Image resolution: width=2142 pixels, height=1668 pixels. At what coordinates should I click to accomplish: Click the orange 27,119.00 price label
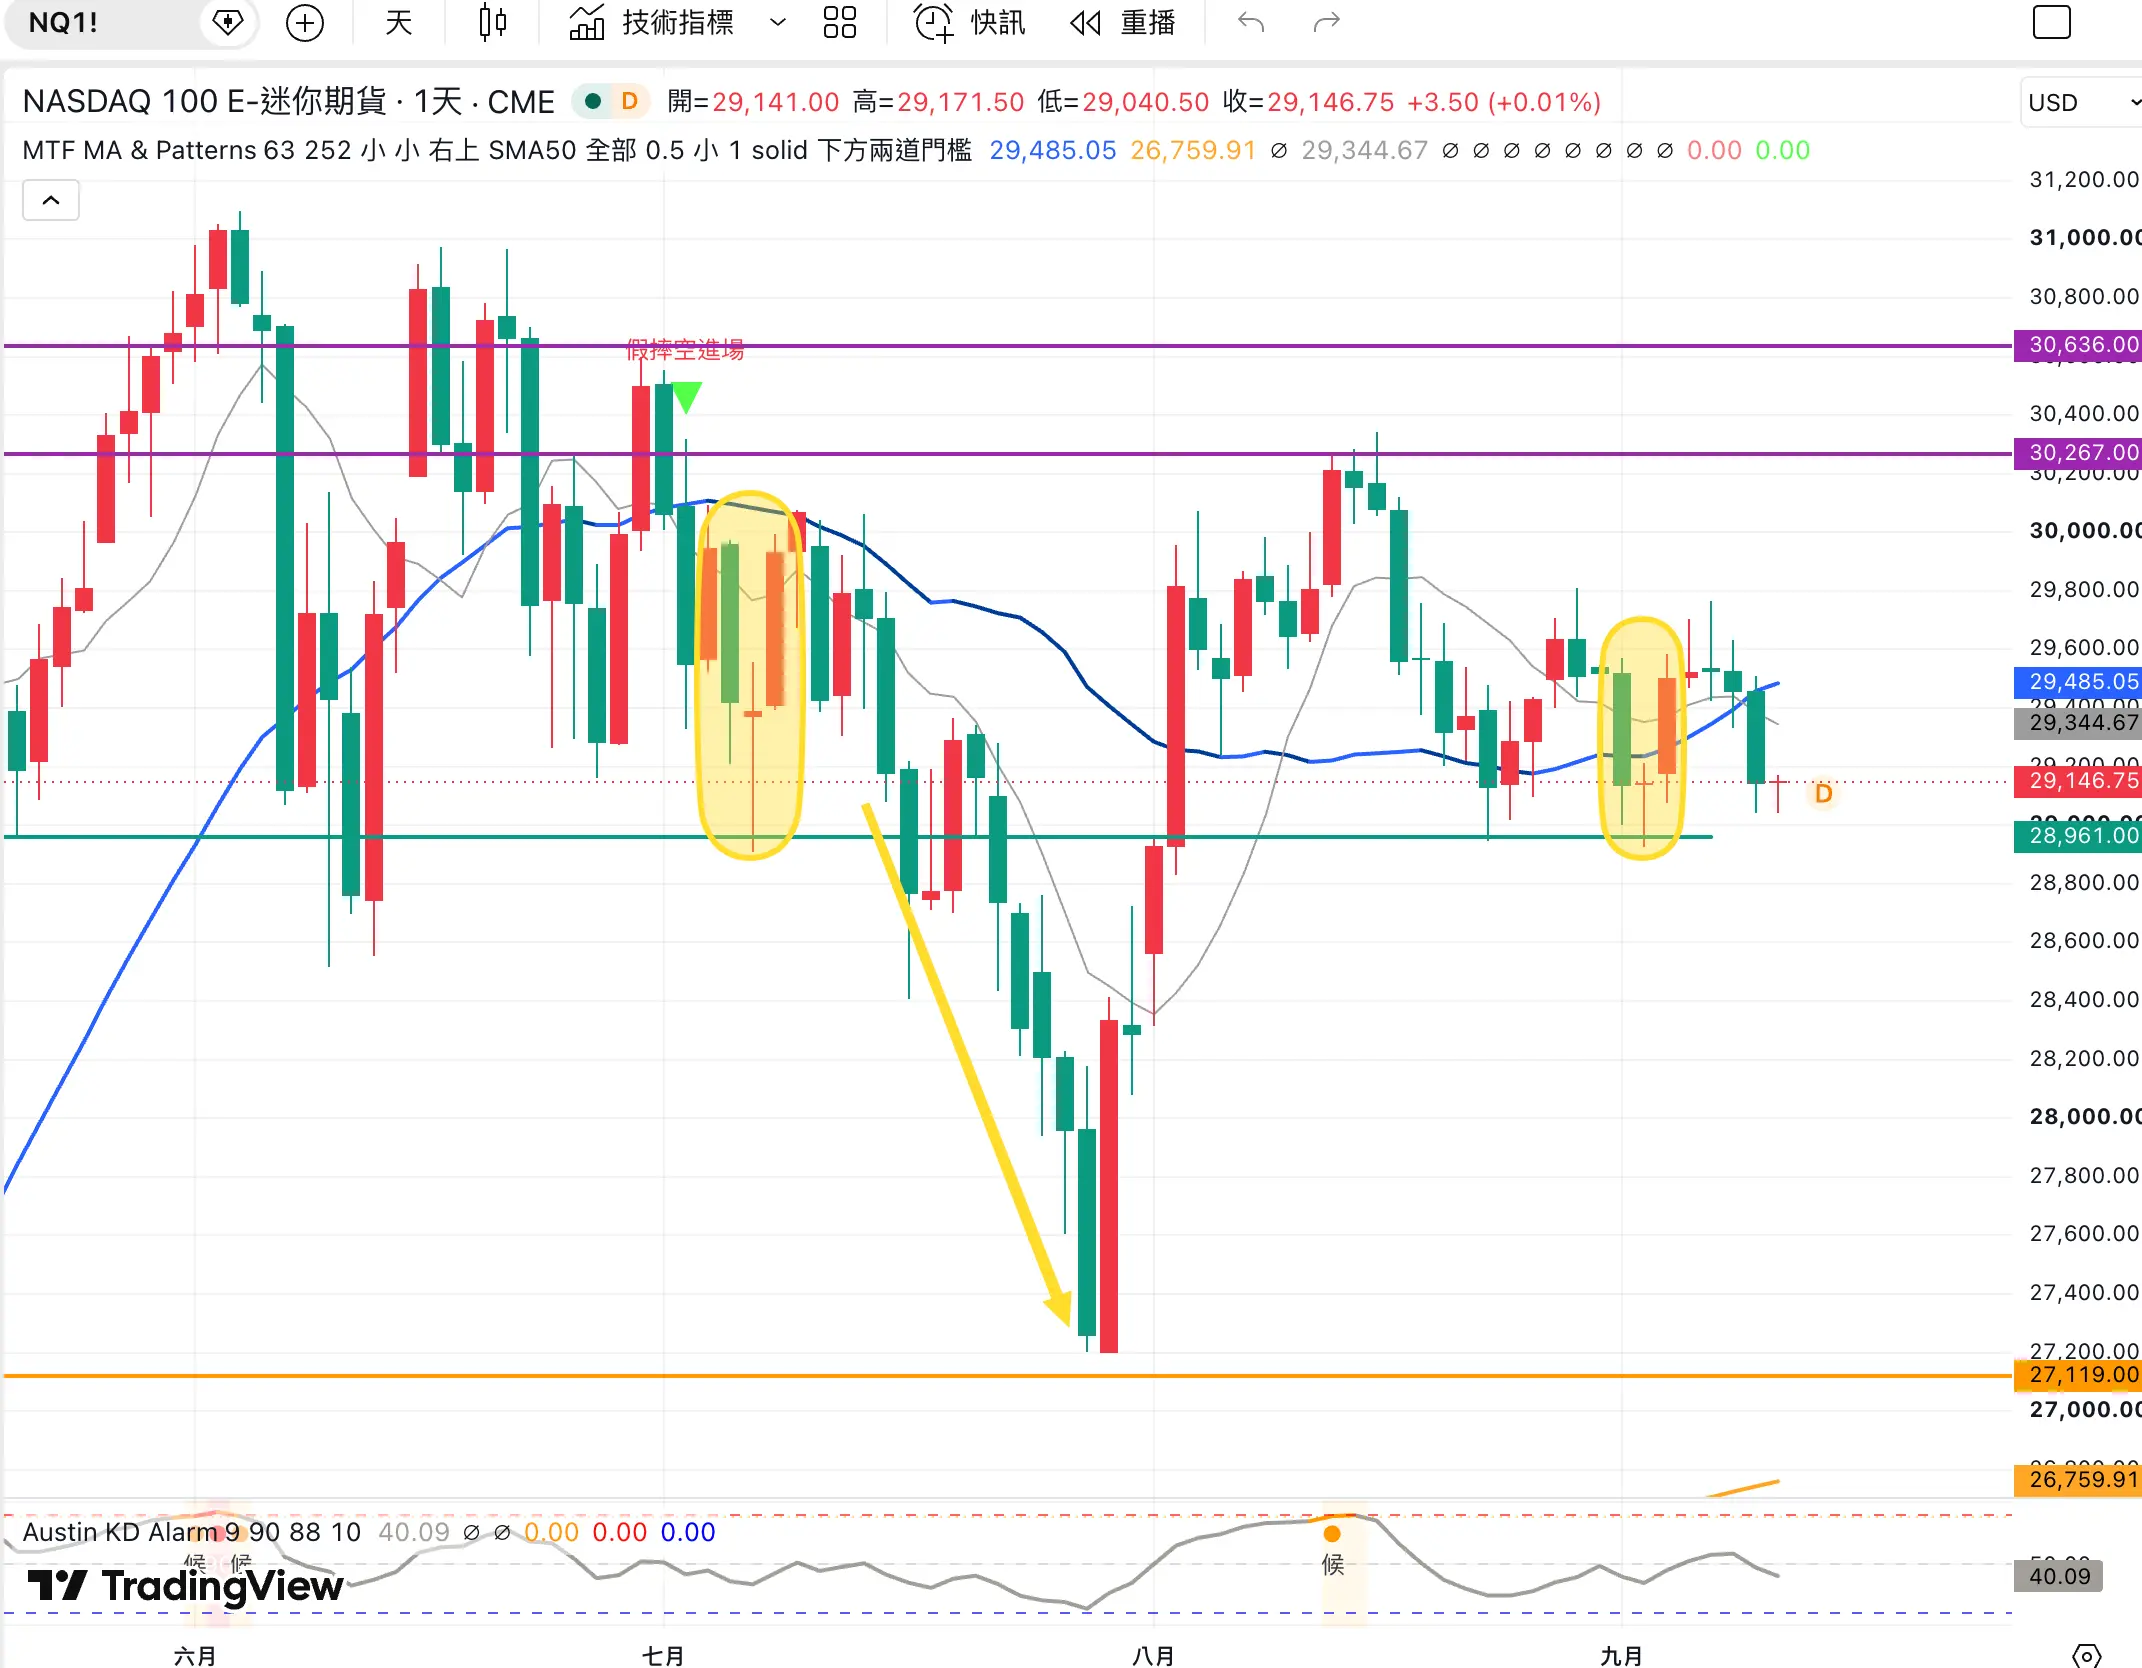pyautogui.click(x=2078, y=1375)
